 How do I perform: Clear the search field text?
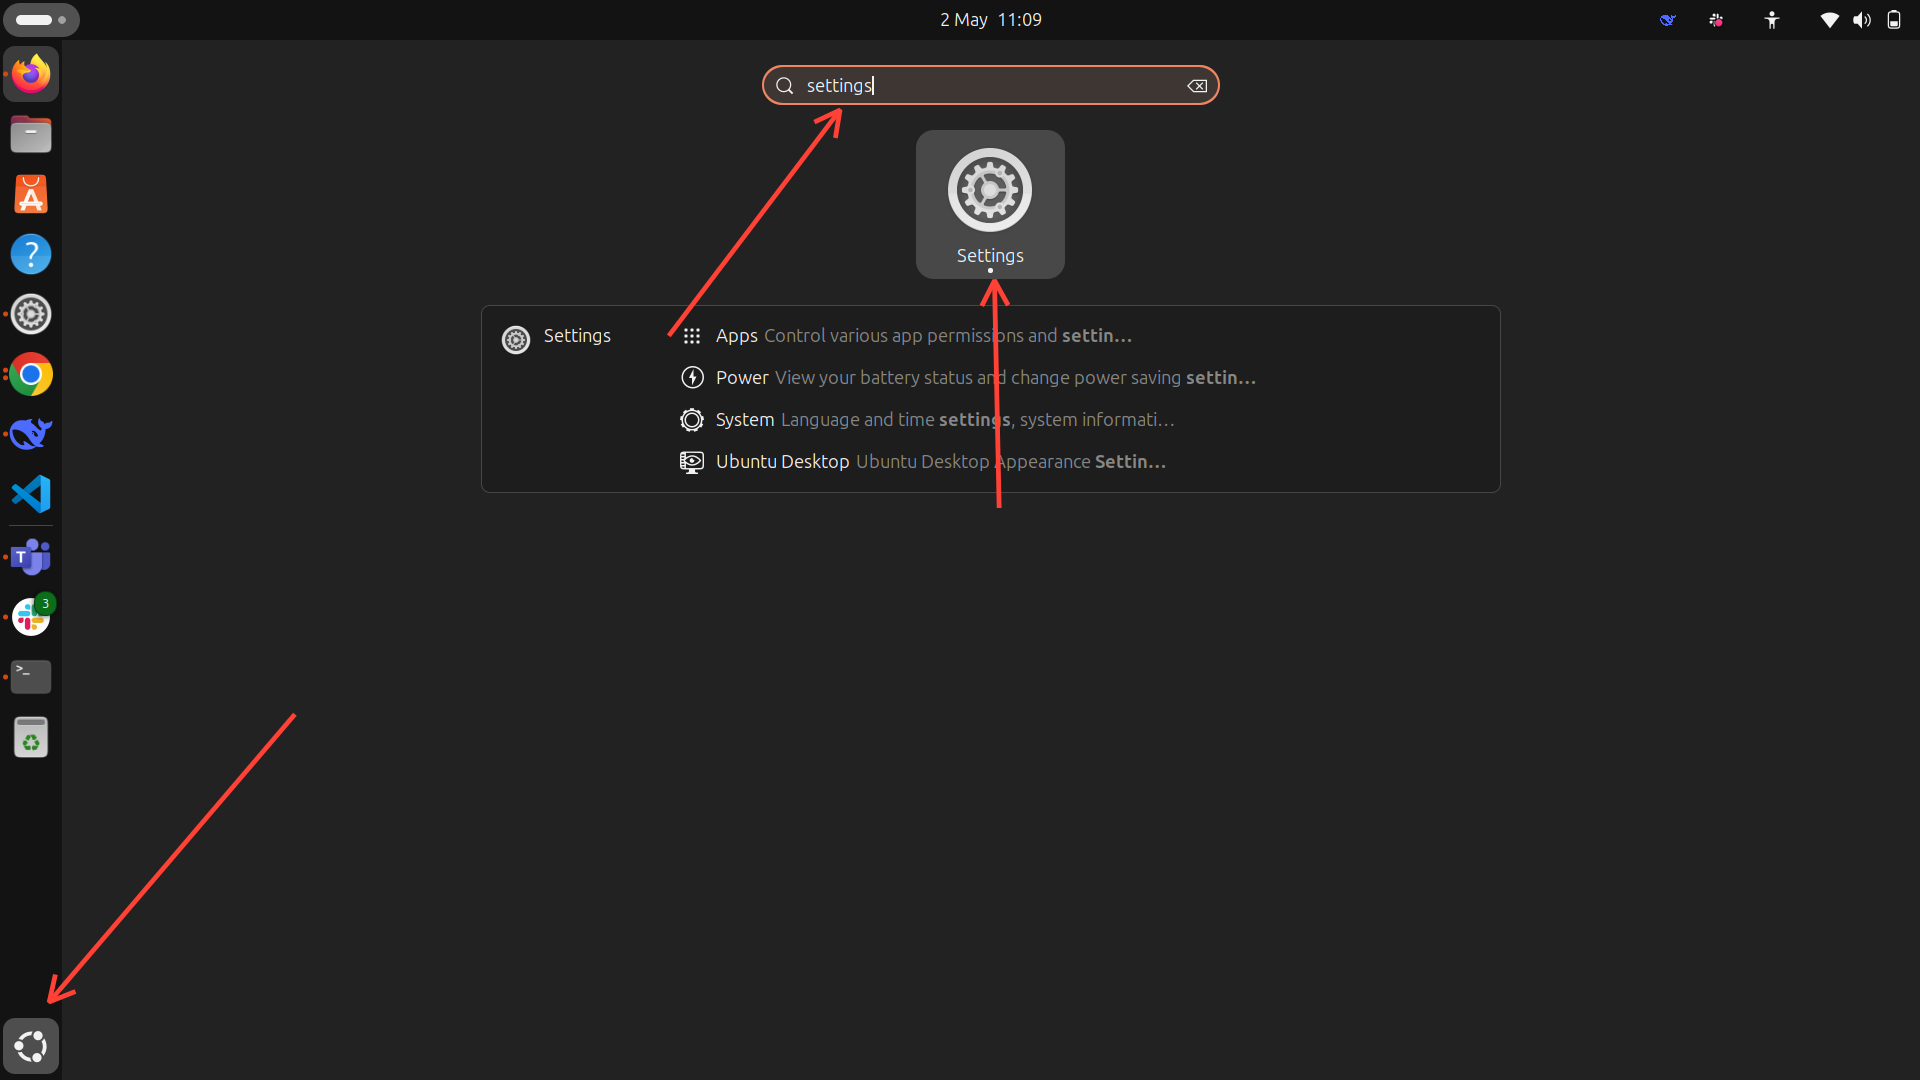coord(1197,86)
